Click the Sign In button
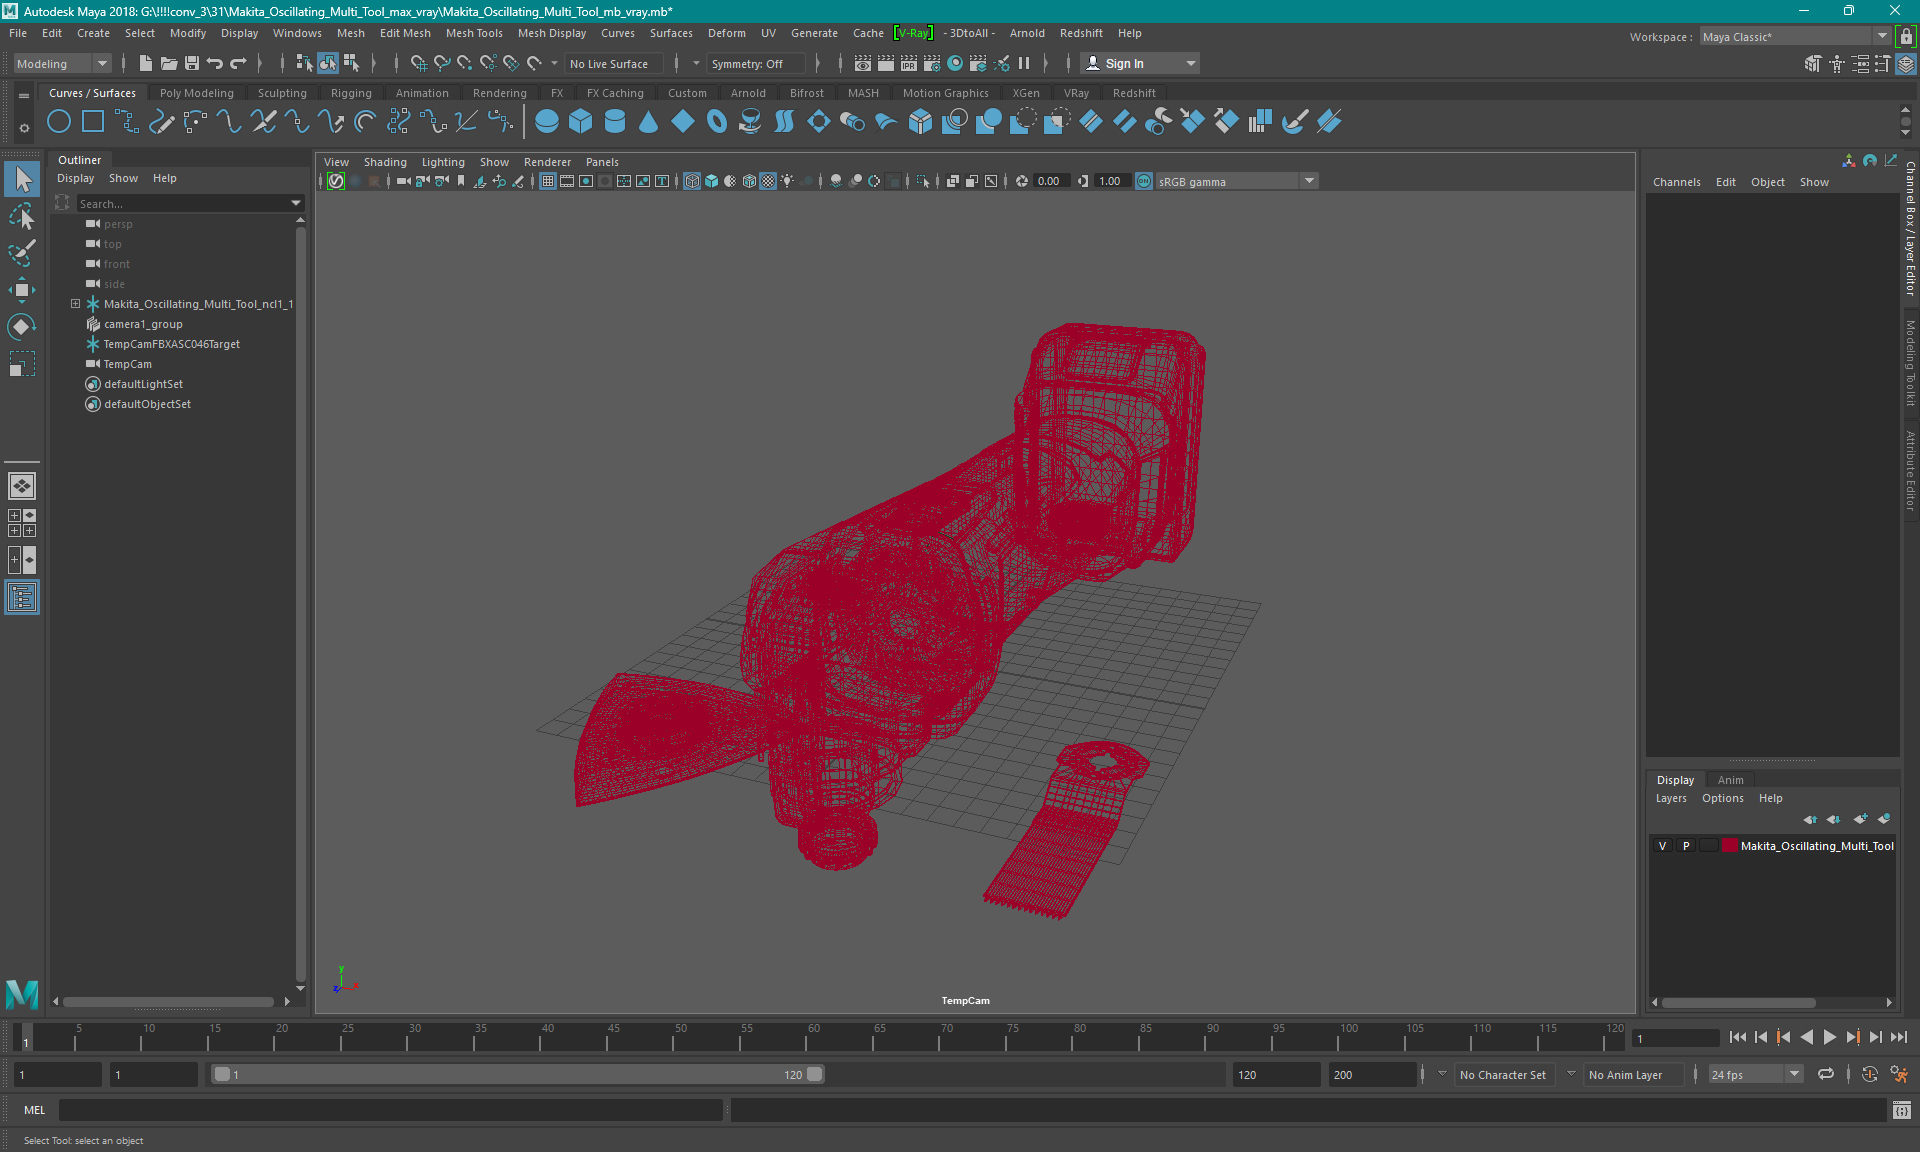The image size is (1920, 1152). point(1124,63)
